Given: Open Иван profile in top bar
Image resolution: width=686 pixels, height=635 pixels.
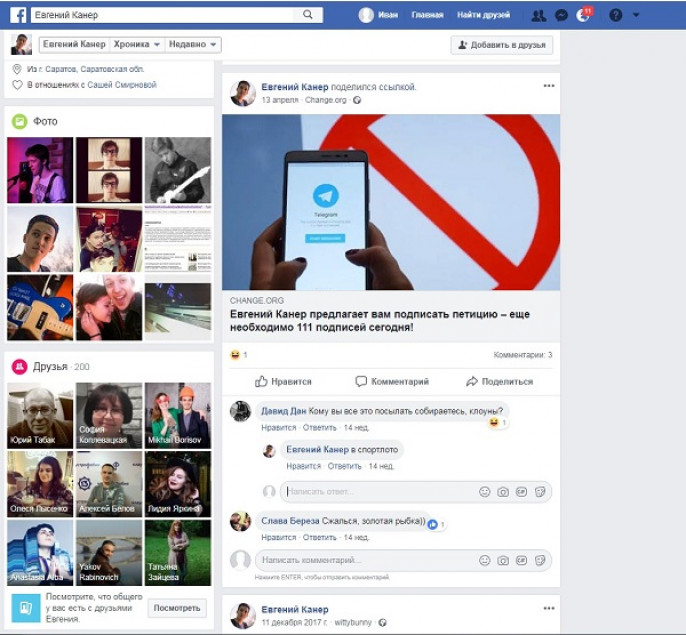Looking at the screenshot, I should point(378,15).
